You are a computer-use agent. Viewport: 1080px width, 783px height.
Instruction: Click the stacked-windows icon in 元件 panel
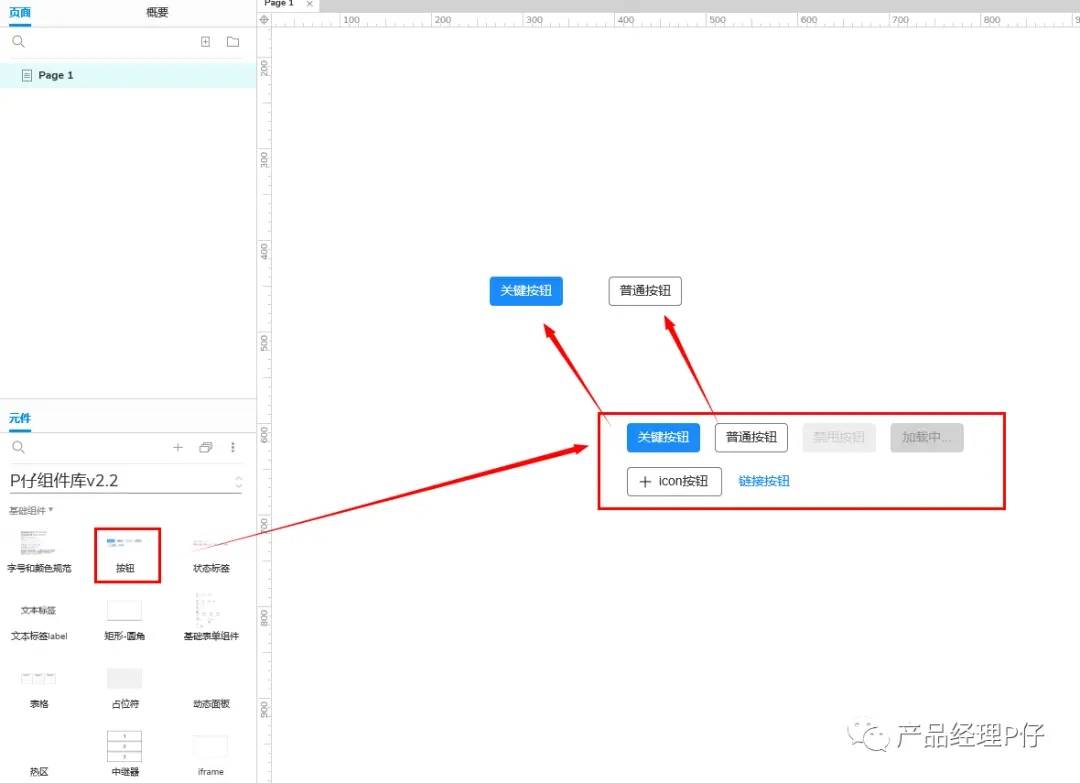click(x=206, y=447)
